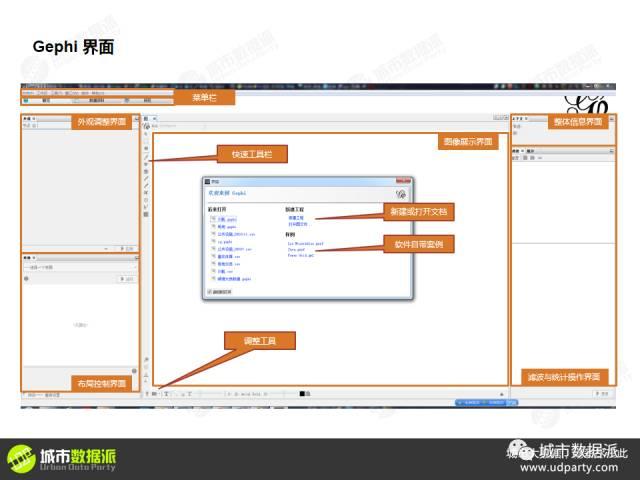
Task: Click the edge thickness slider
Action: tap(211, 394)
